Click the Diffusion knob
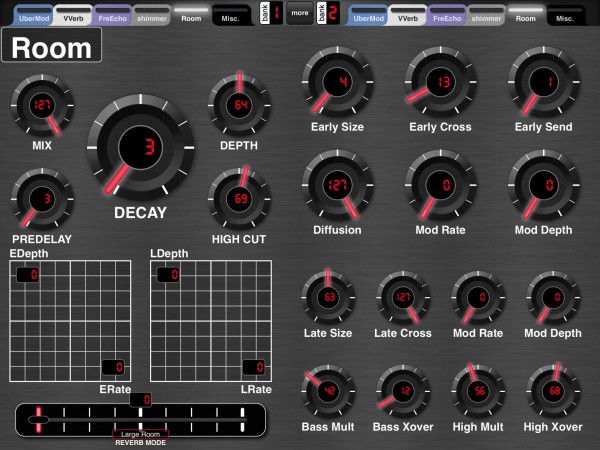The height and width of the screenshot is (450, 600). [338, 185]
